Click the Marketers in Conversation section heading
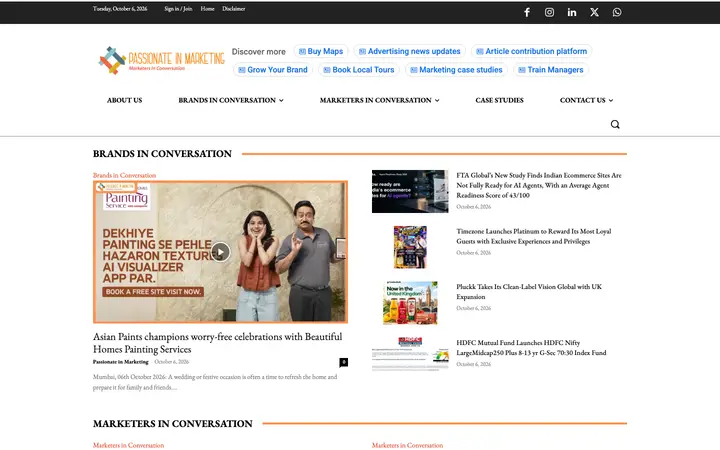 pyautogui.click(x=173, y=424)
